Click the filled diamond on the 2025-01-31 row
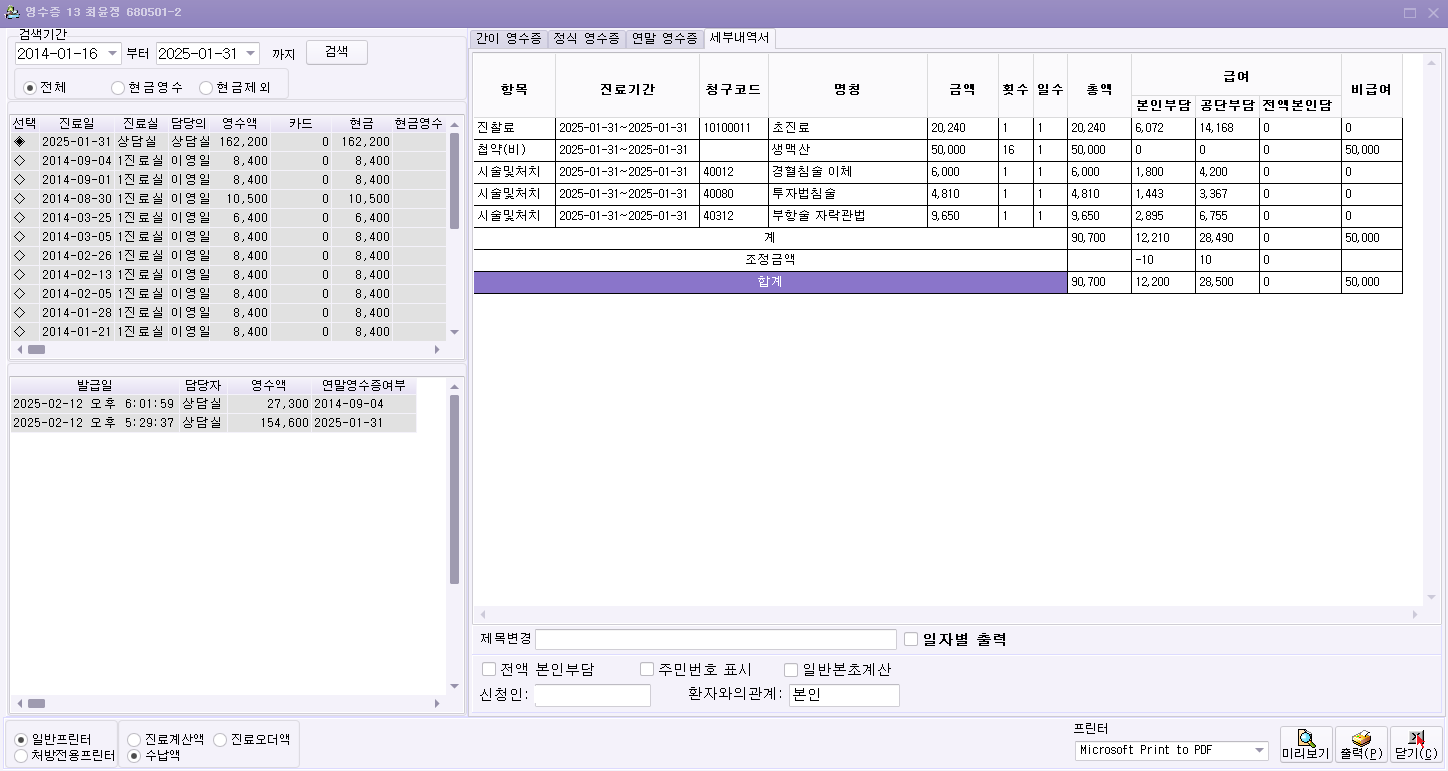This screenshot has width=1448, height=771. click(19, 142)
